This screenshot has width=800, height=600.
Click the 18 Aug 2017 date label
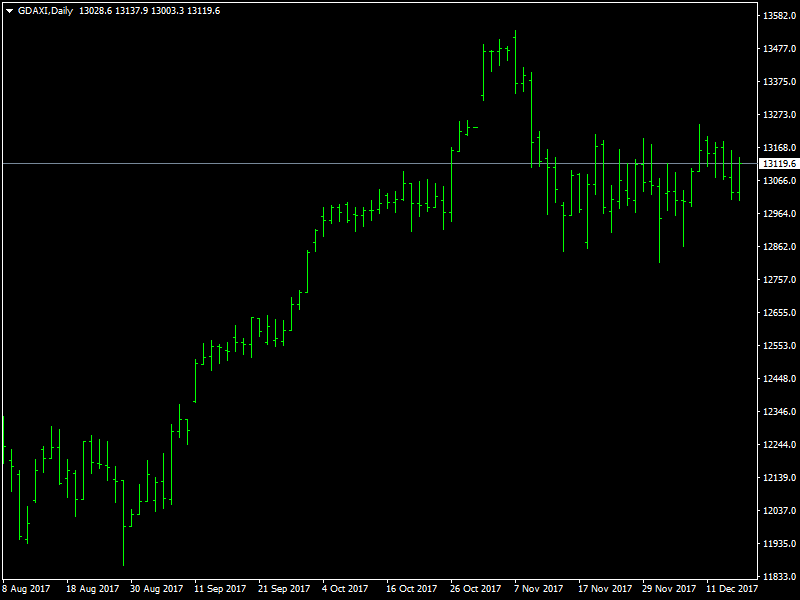click(x=92, y=589)
